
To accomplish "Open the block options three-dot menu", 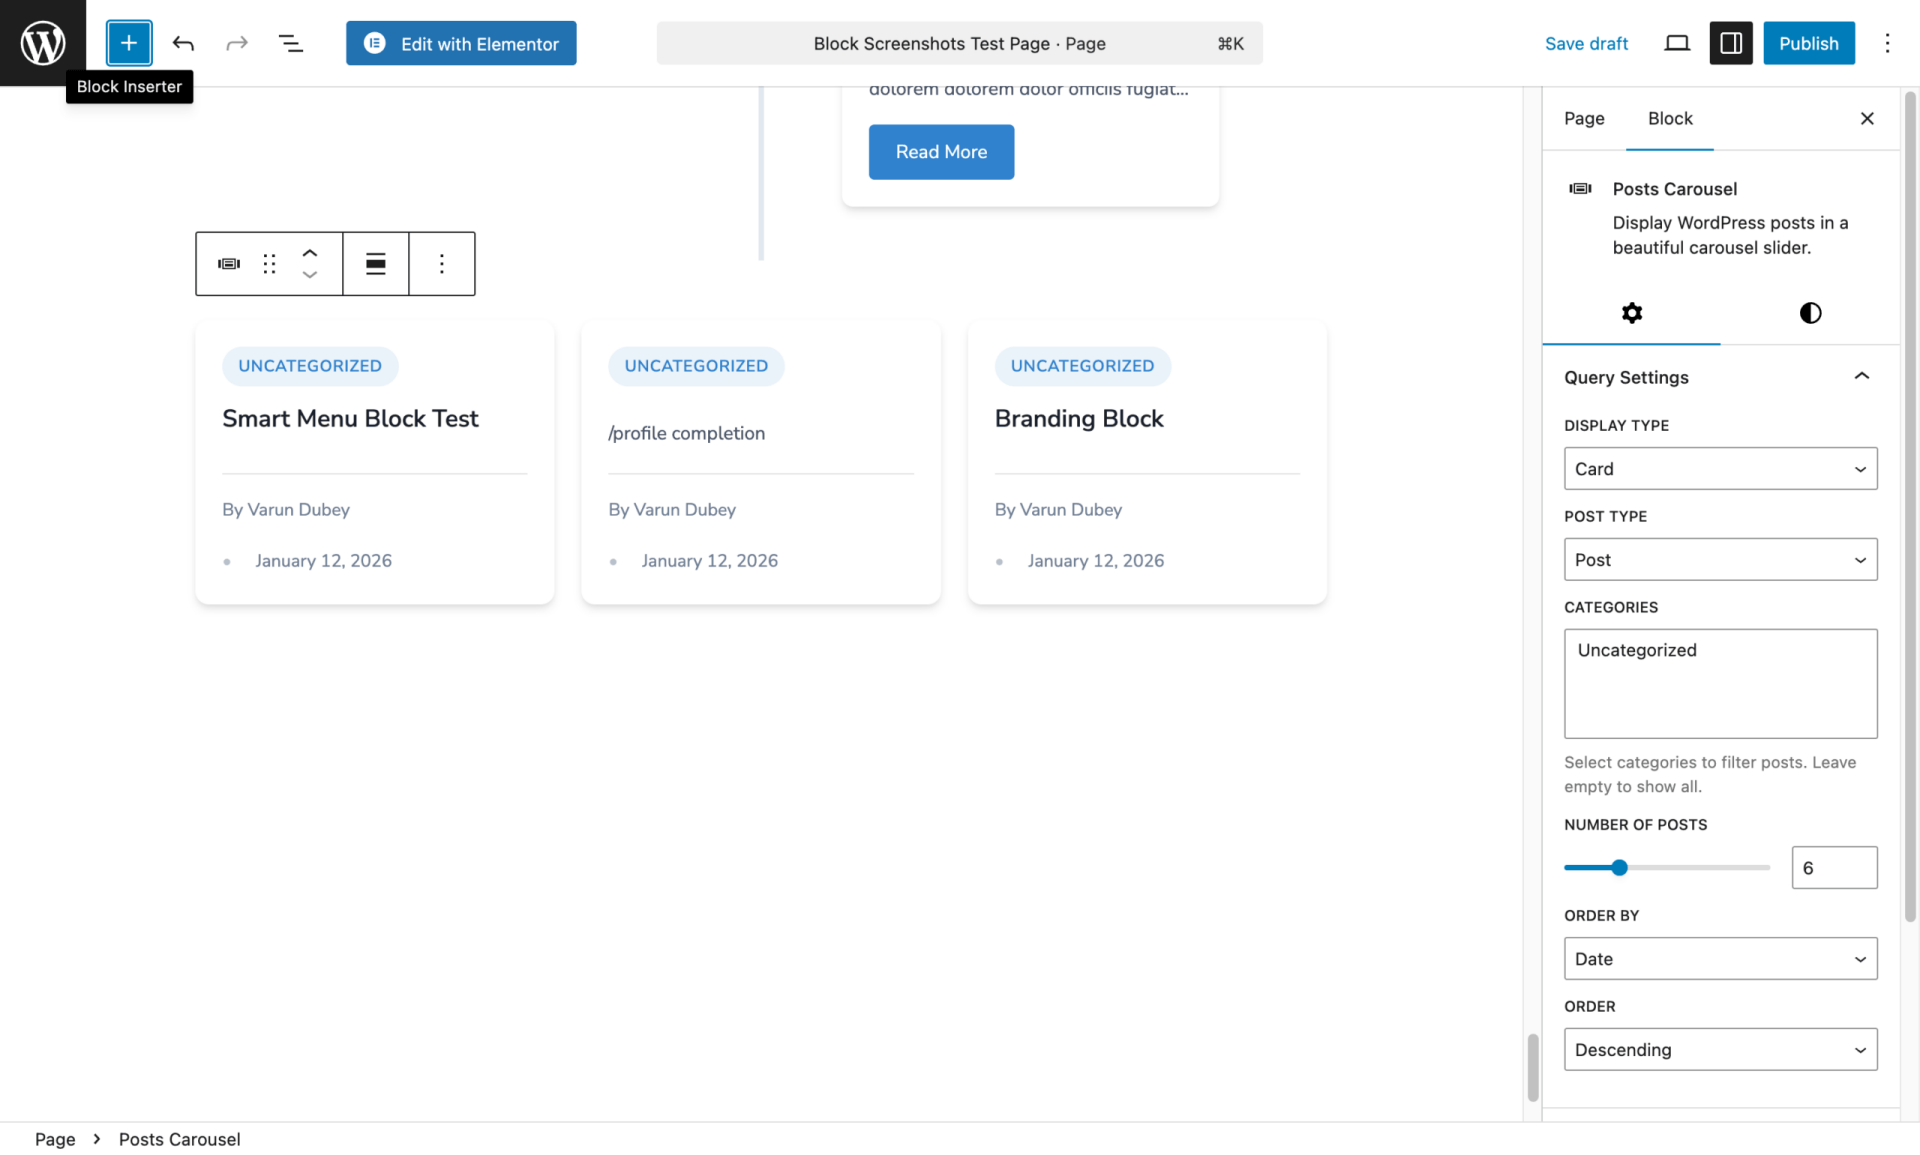I will (x=441, y=264).
